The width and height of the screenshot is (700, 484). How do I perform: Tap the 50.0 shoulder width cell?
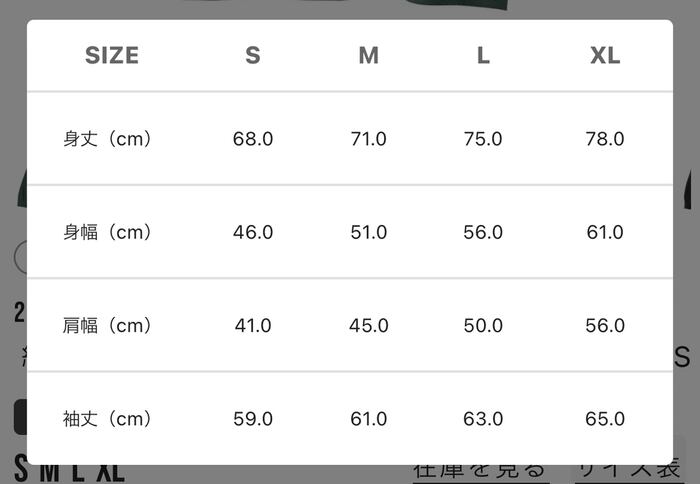(483, 325)
